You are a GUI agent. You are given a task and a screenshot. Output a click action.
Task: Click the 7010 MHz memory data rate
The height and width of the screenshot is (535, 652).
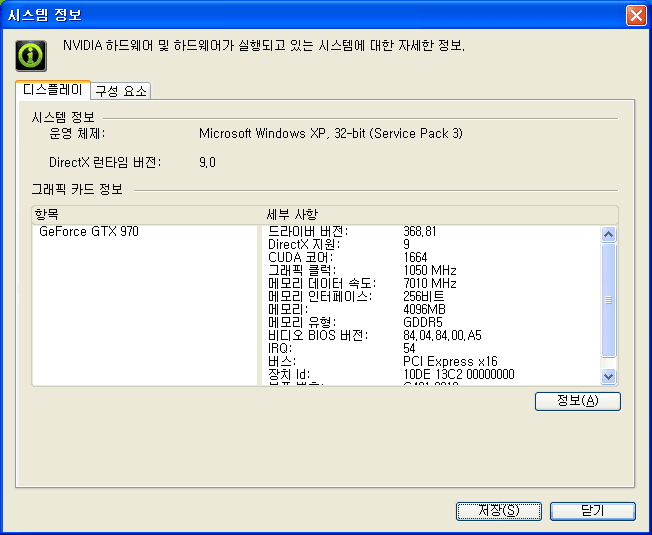[430, 284]
